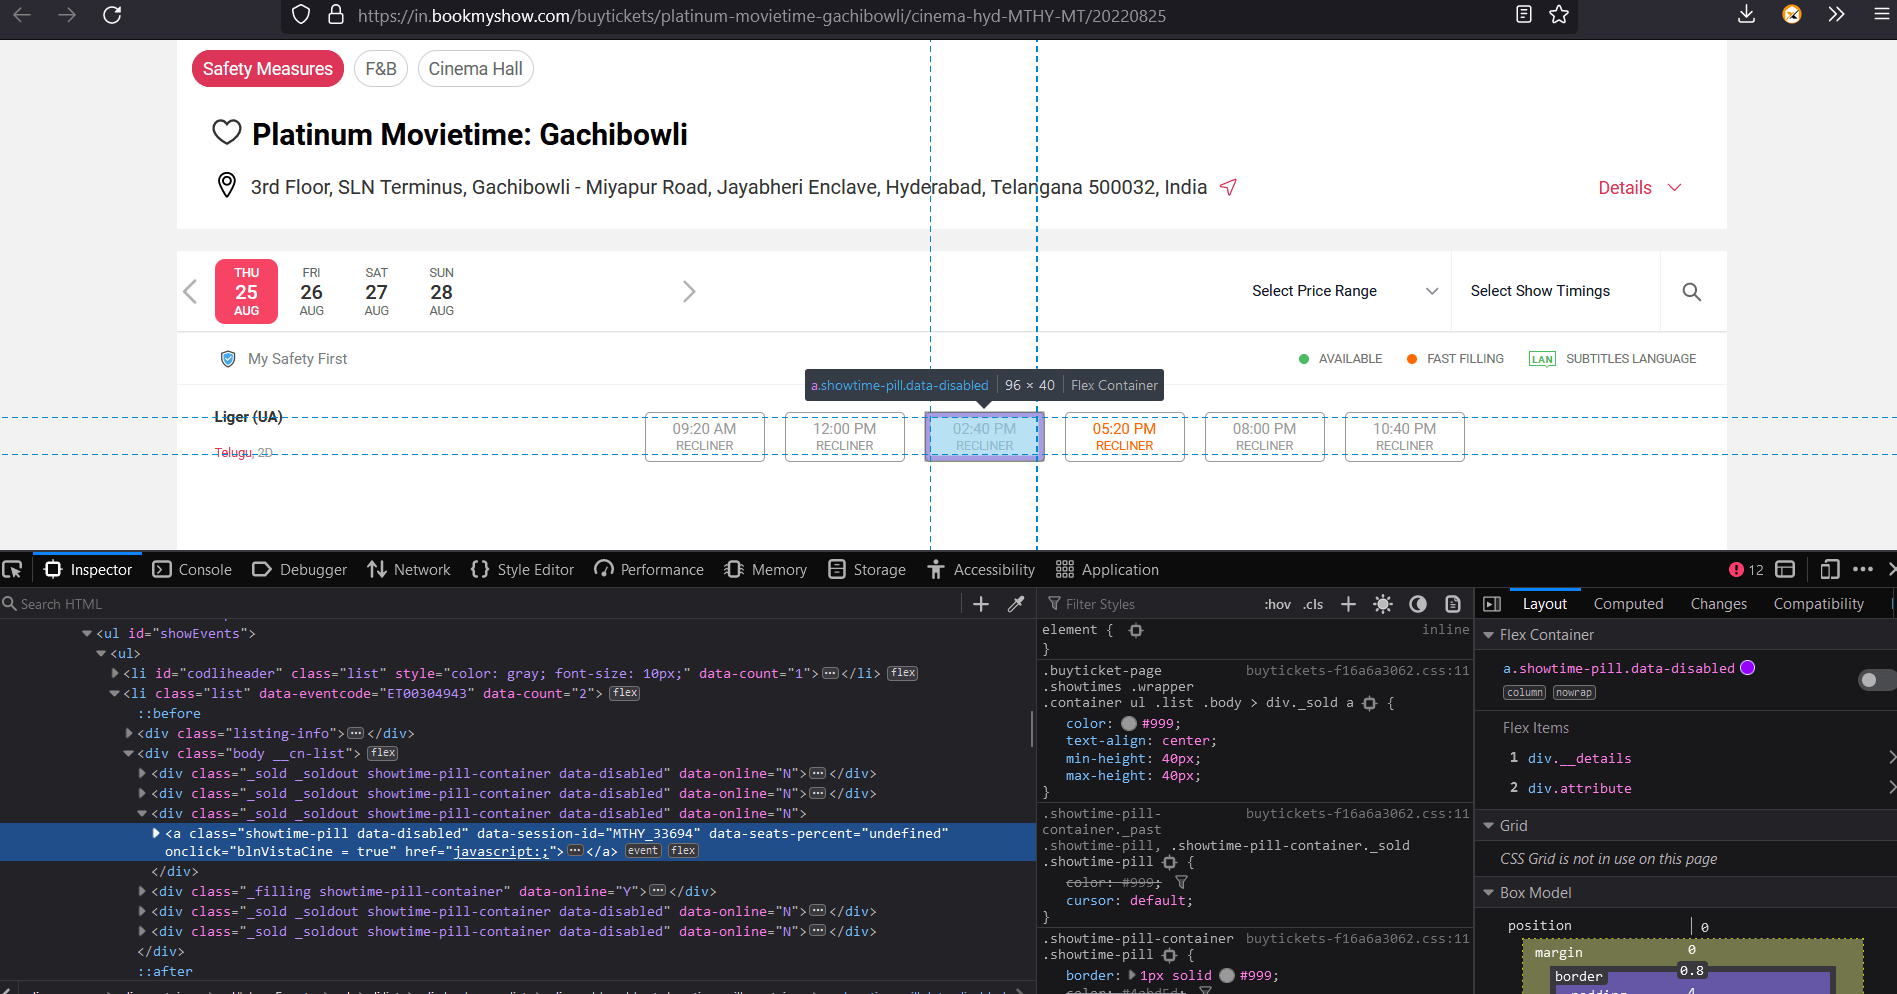Toggle the flex badge on the codliheader row

click(x=903, y=673)
